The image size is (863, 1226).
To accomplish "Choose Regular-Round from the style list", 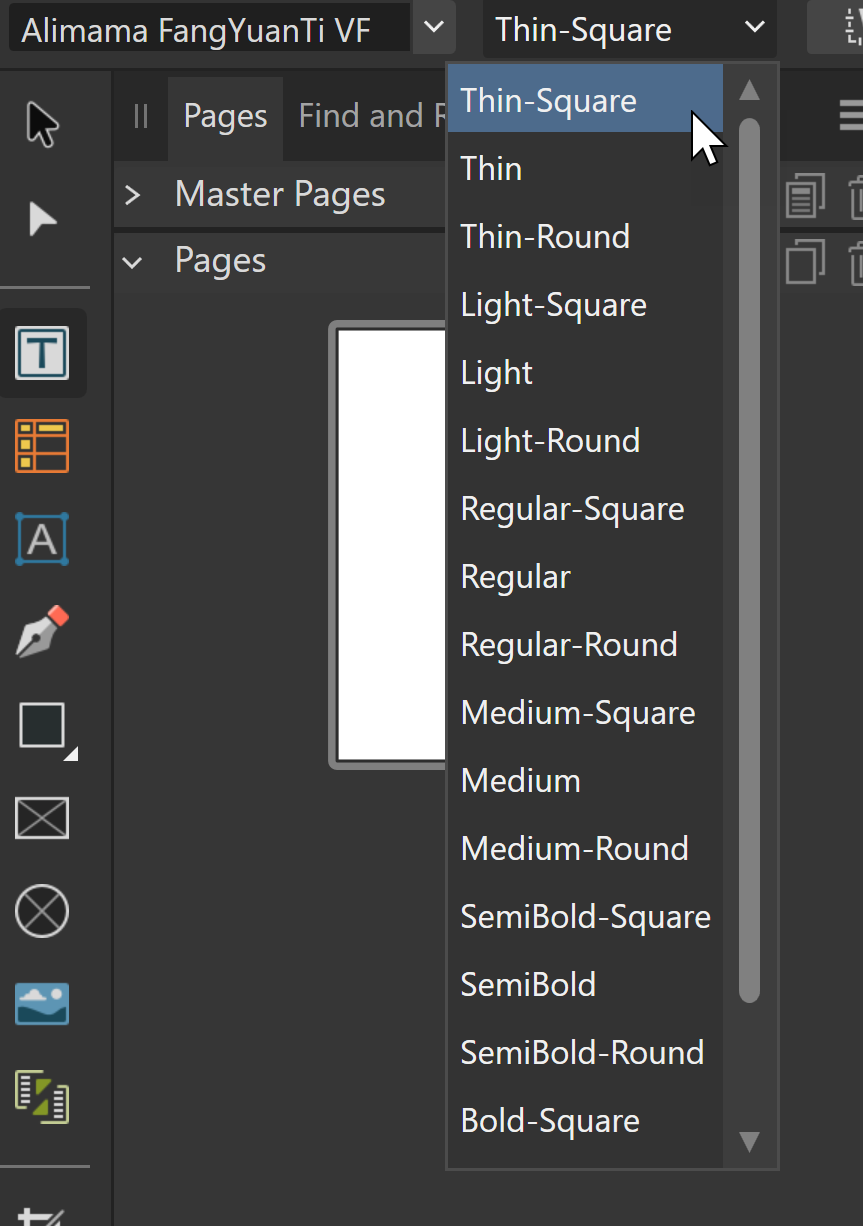I will [569, 644].
